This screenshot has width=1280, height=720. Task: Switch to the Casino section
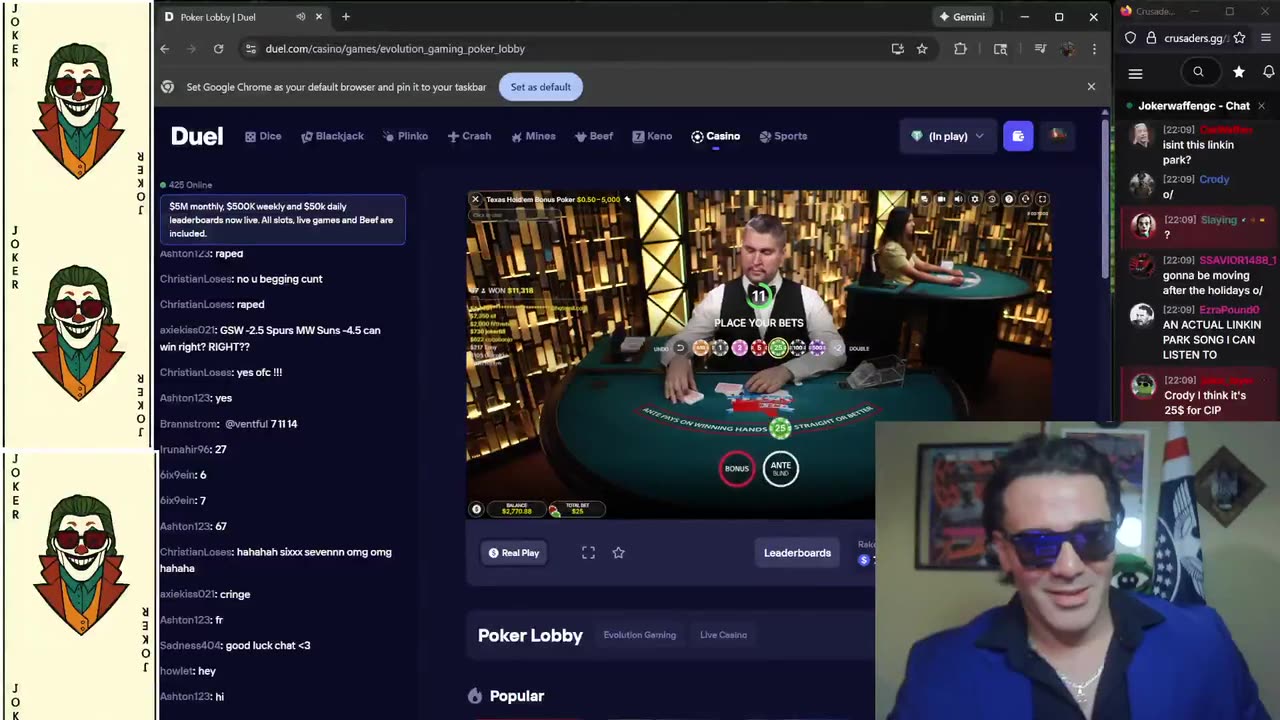point(715,136)
